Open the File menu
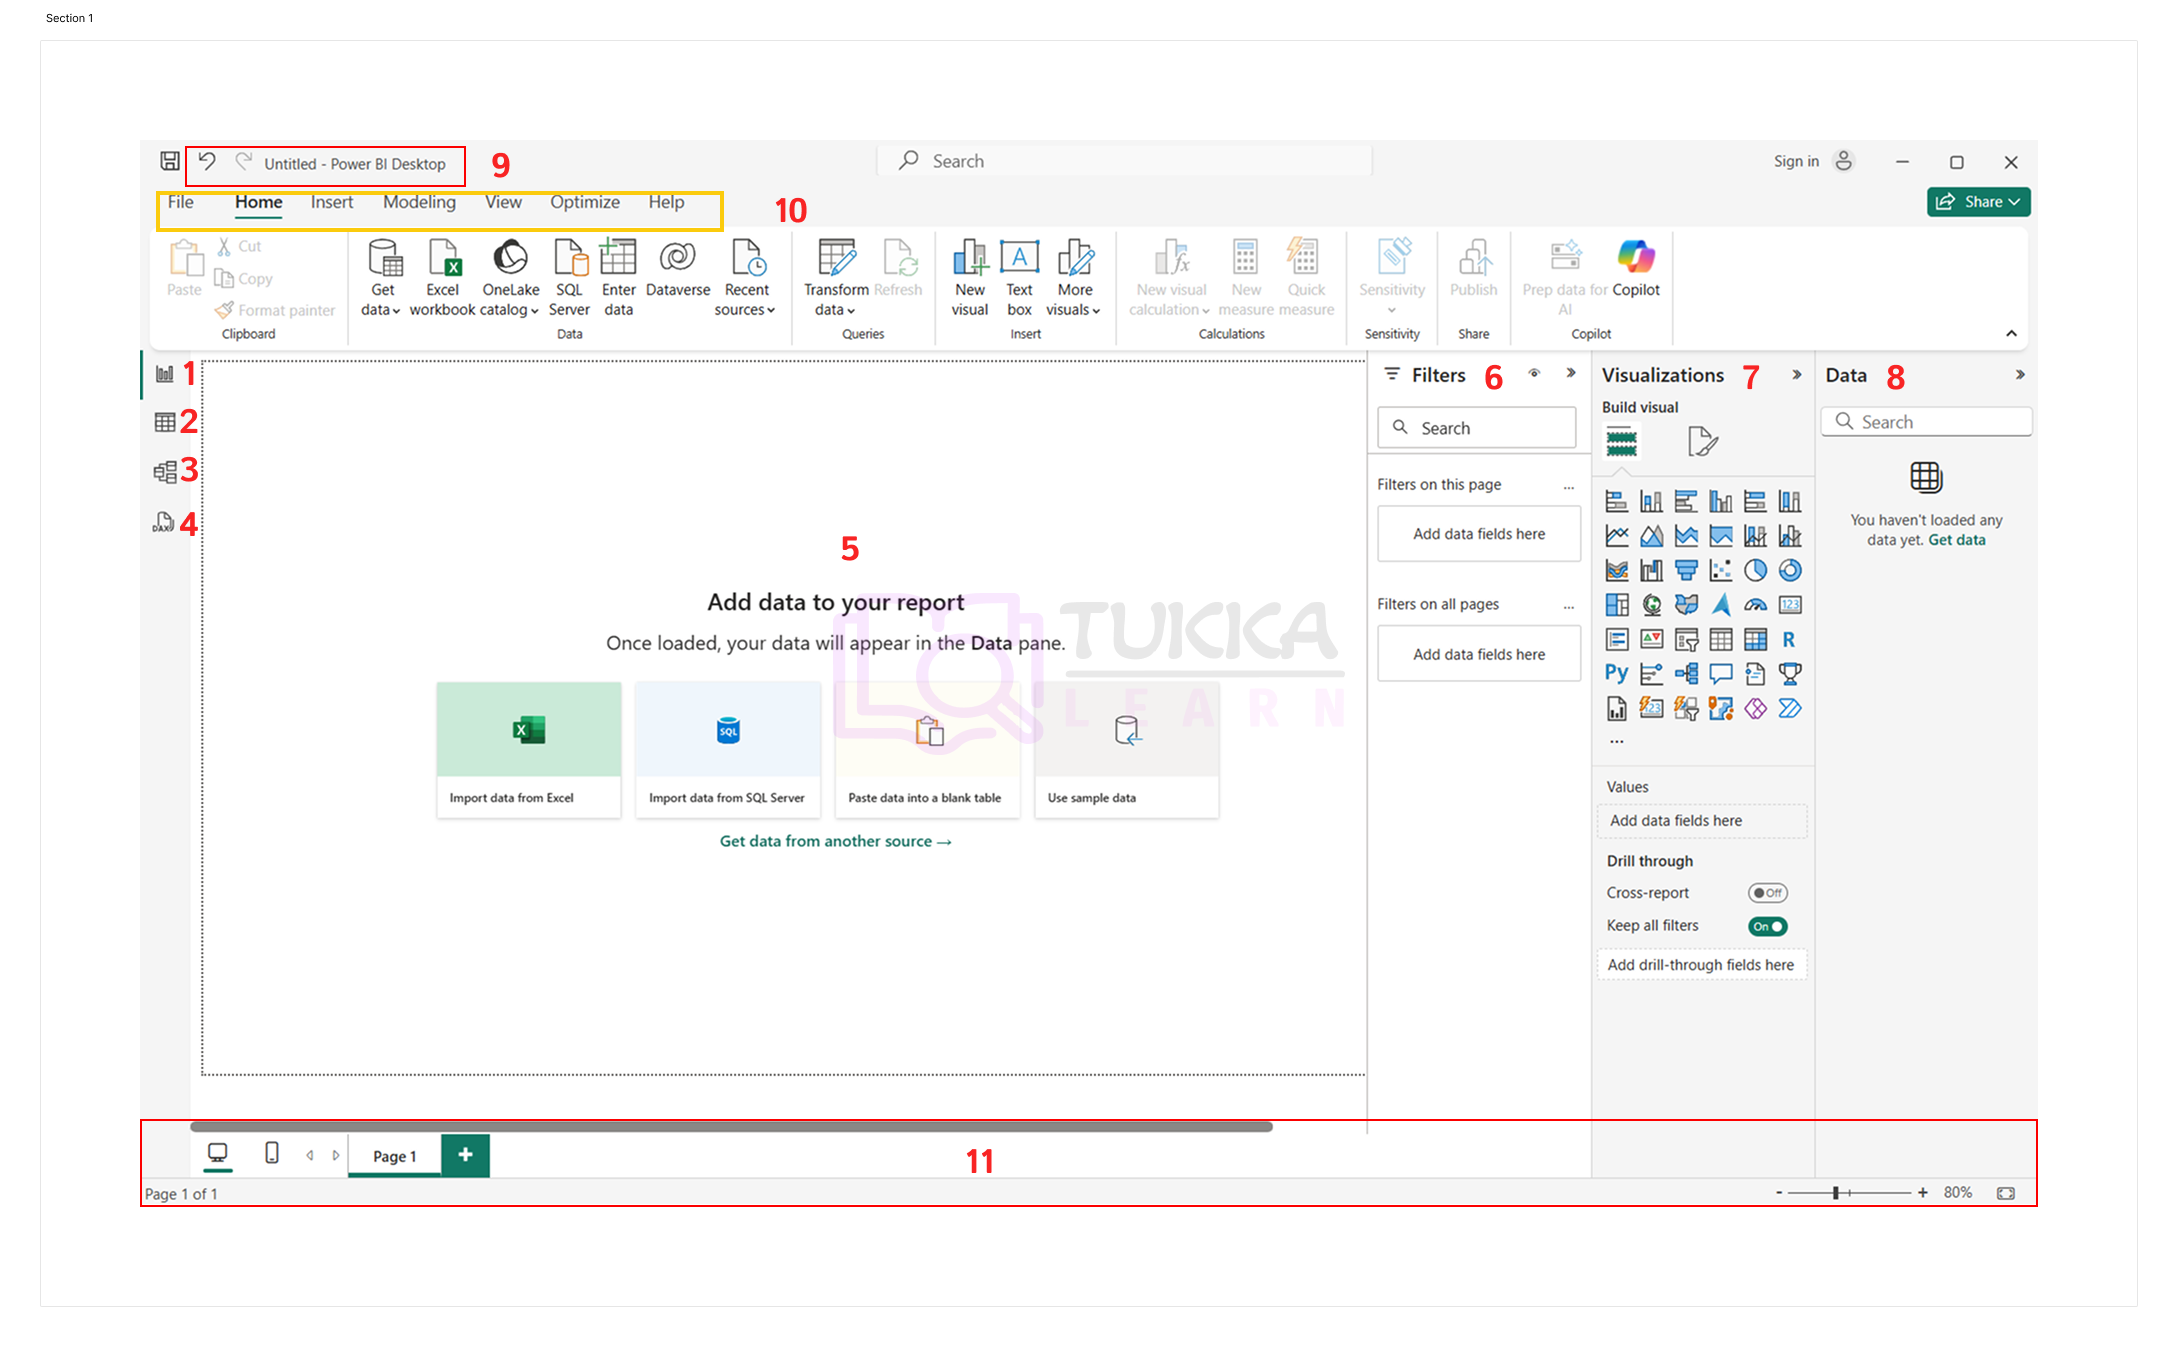 coord(181,202)
